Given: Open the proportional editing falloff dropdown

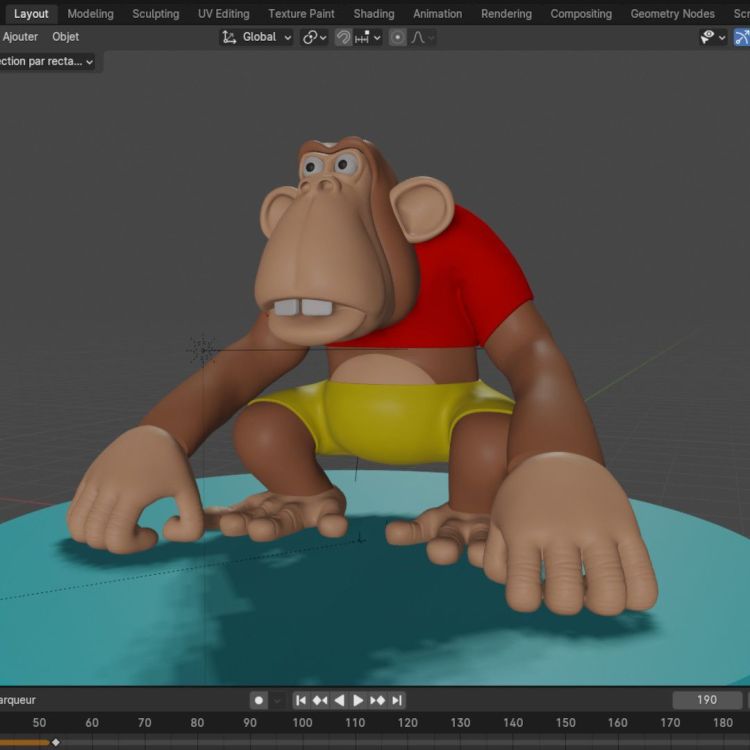Looking at the screenshot, I should 422,37.
